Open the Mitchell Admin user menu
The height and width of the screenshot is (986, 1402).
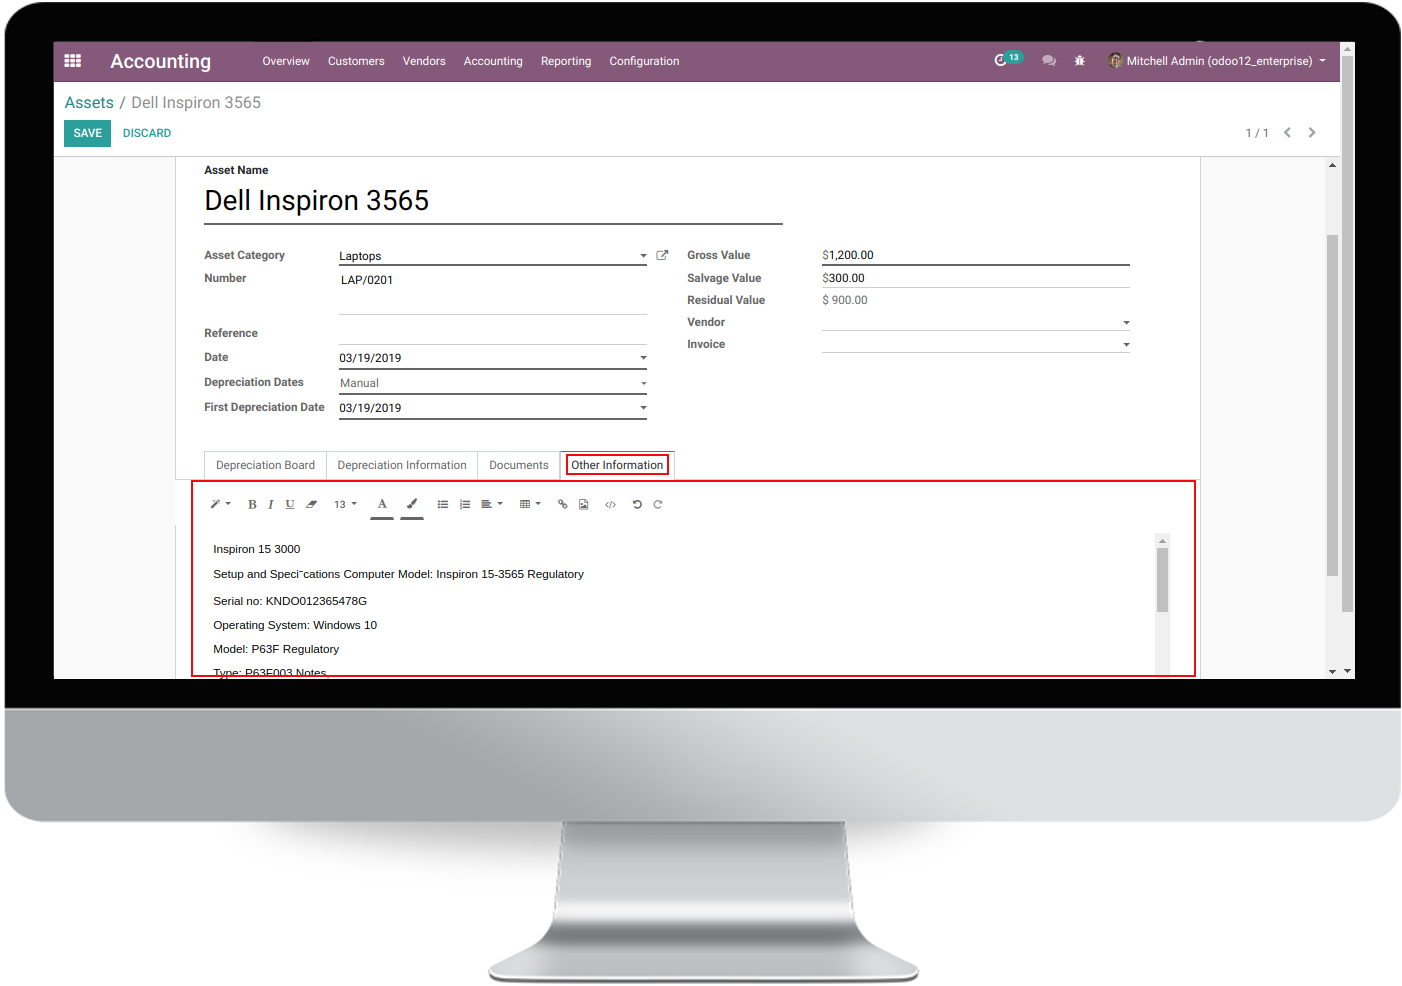[x=1217, y=61]
